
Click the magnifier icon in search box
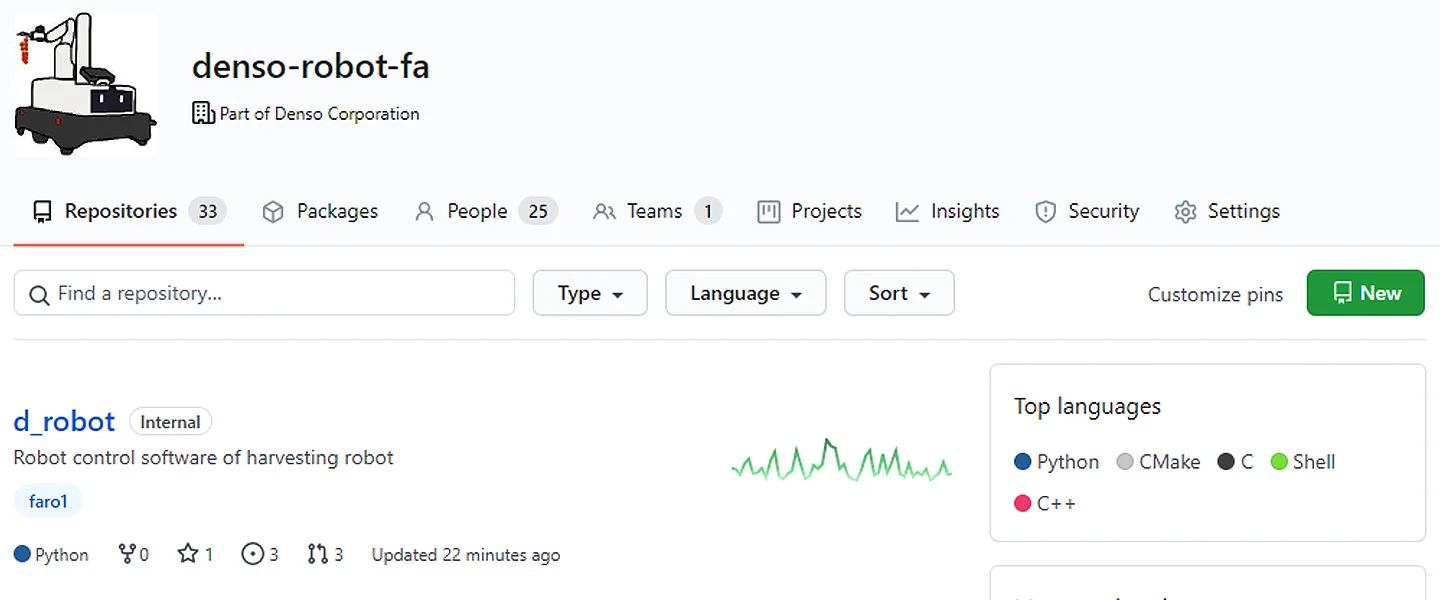[40, 295]
